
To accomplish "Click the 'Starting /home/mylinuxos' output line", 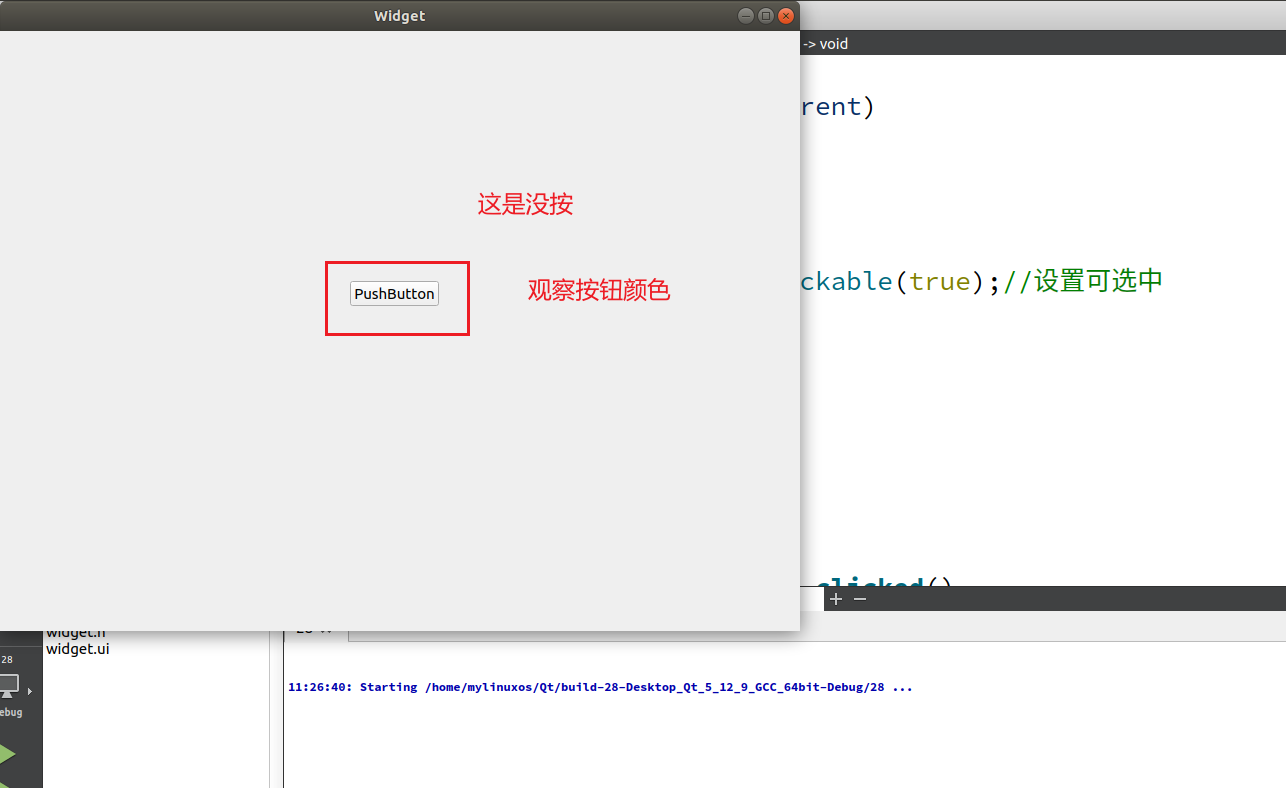I will click(x=600, y=687).
